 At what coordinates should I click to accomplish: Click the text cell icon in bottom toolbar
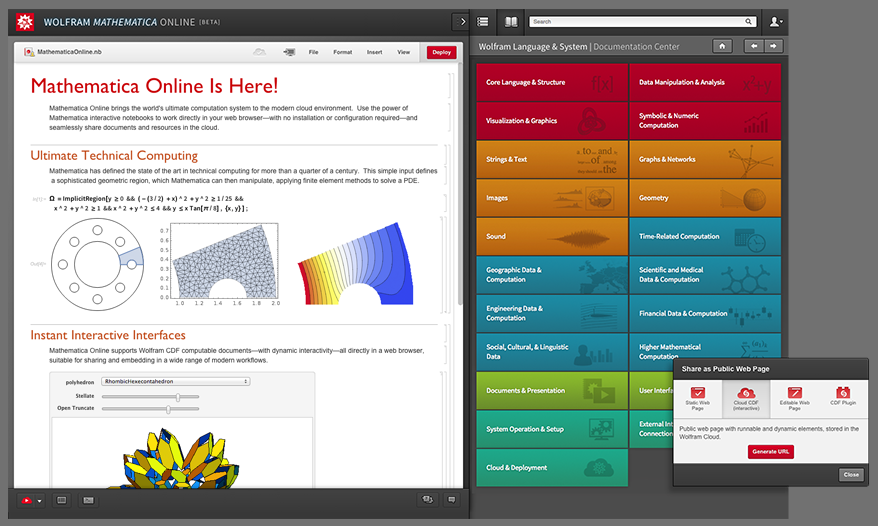coord(62,500)
